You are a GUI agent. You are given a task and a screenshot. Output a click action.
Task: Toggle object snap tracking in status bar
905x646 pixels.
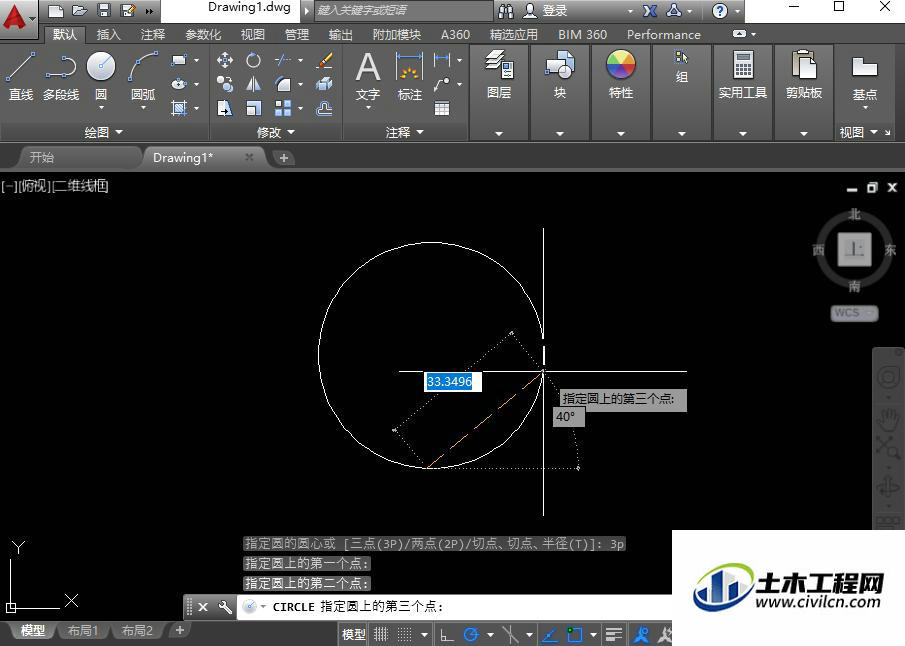click(549, 634)
